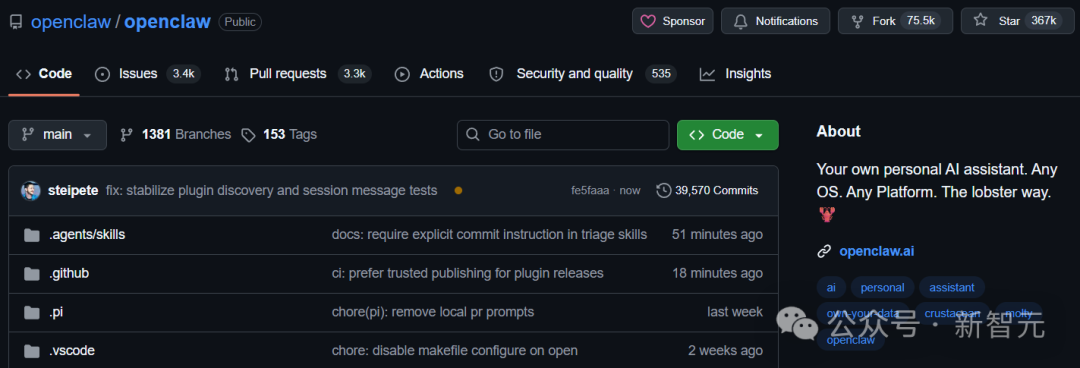
Task: Click the Issues circle-dot icon
Action: pos(103,74)
